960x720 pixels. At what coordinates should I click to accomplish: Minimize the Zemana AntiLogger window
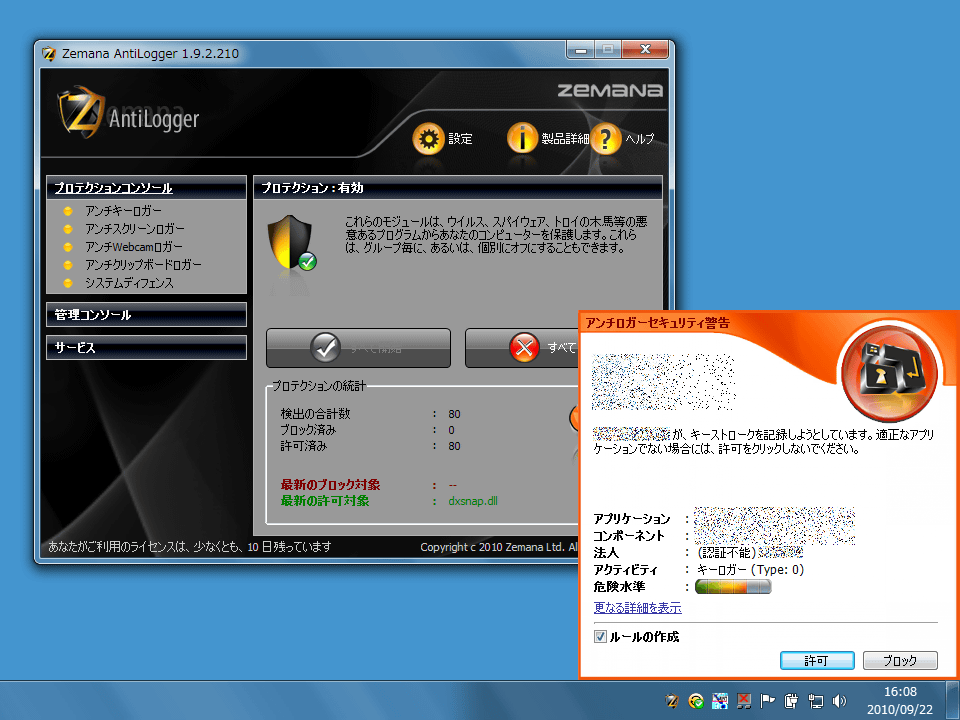(580, 50)
